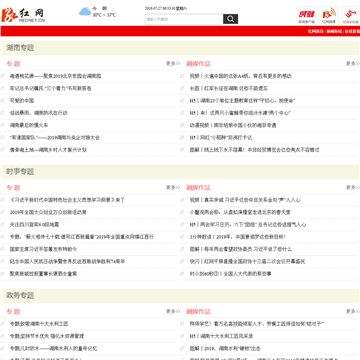Select 融媒作品 heading under 时事专题 section
Viewport: 360px width, 360px height.
[198, 188]
